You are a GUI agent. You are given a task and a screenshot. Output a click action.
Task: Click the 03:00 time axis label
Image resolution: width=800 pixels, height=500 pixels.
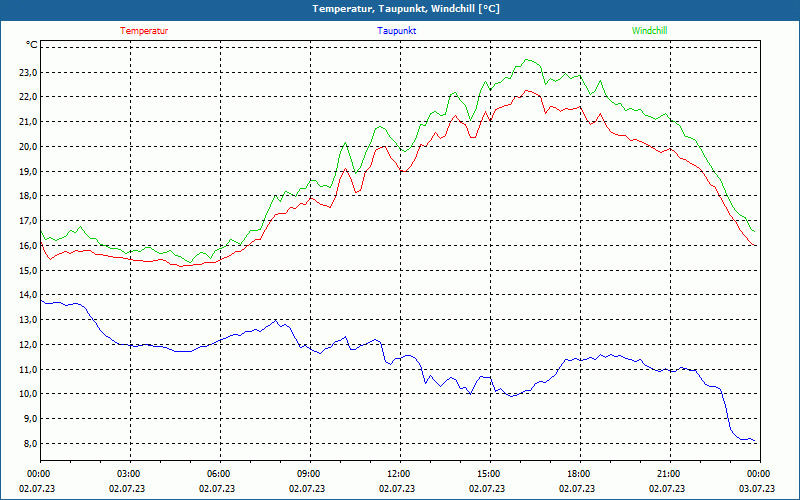click(130, 474)
